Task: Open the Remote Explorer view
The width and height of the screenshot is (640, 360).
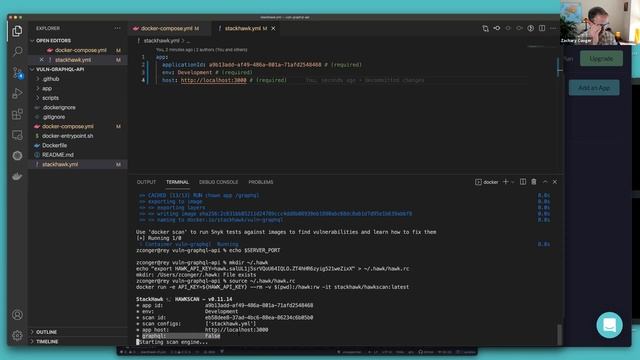Action: tap(17, 135)
